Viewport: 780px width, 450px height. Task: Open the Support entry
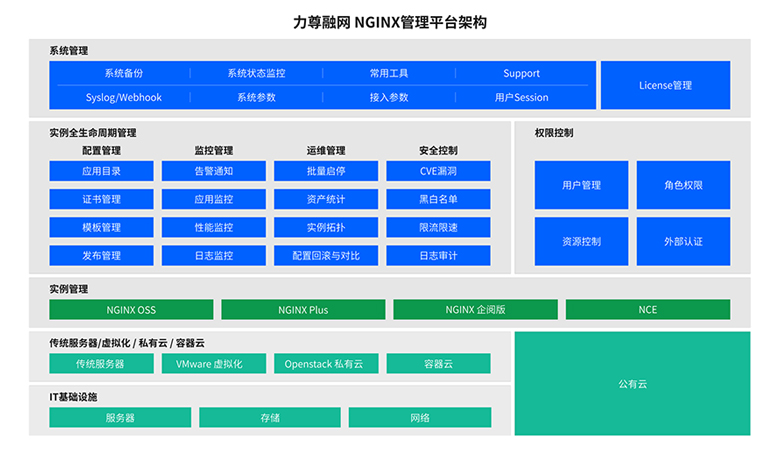click(x=521, y=73)
